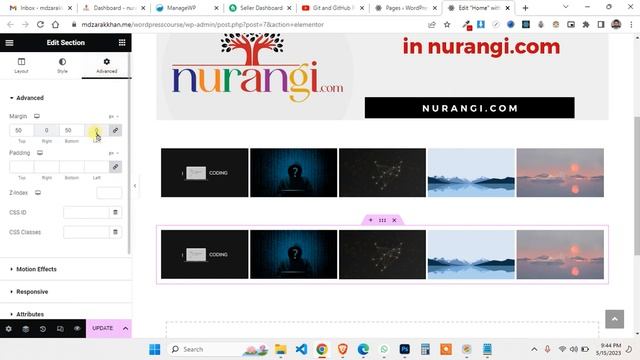
Task: Open Margin responsive device selector
Action: [37, 116]
